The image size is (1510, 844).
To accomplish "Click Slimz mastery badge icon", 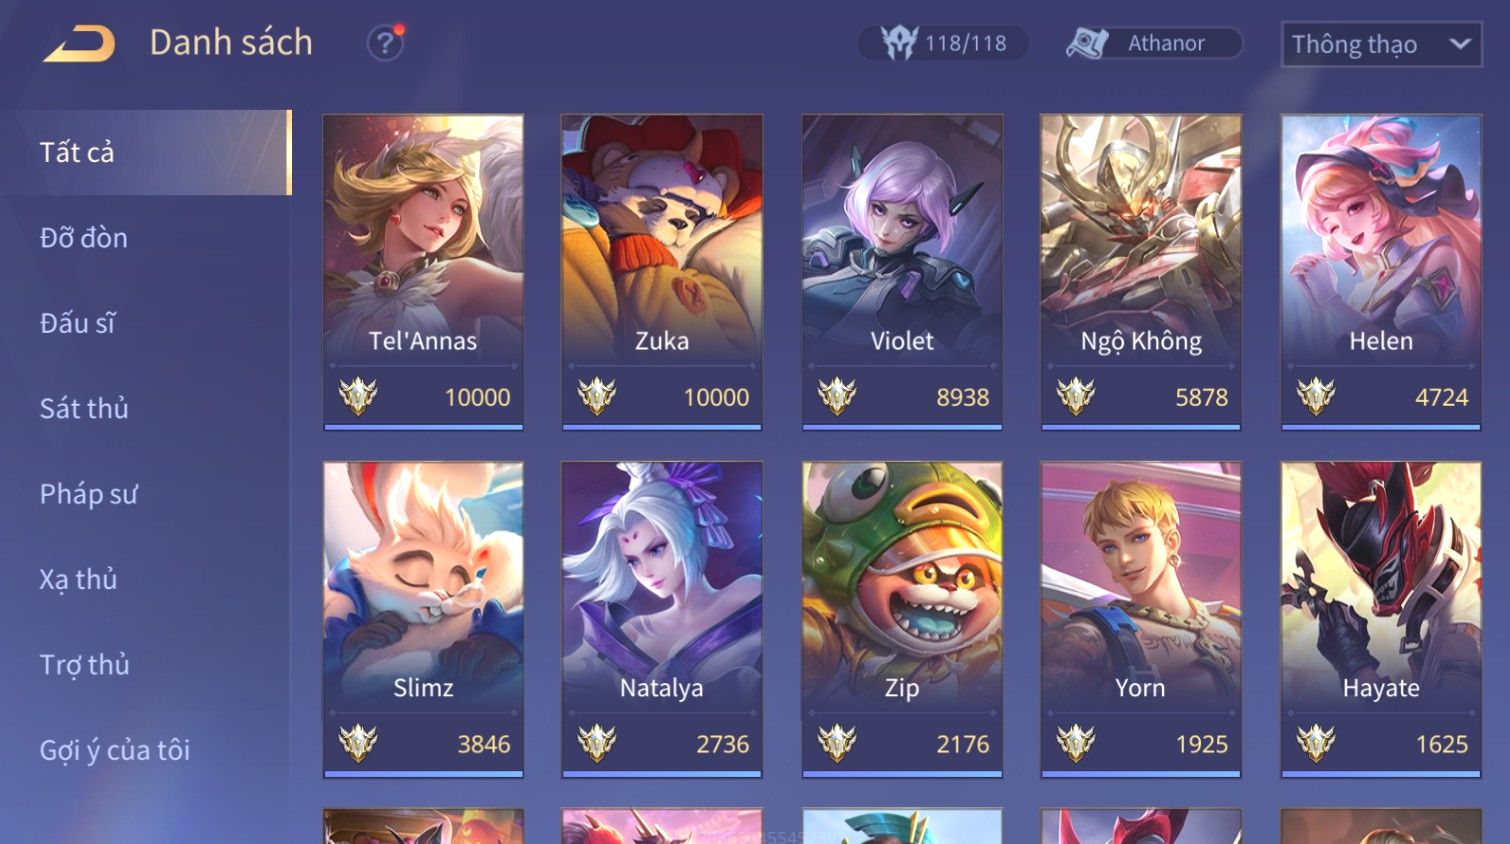I will (358, 744).
